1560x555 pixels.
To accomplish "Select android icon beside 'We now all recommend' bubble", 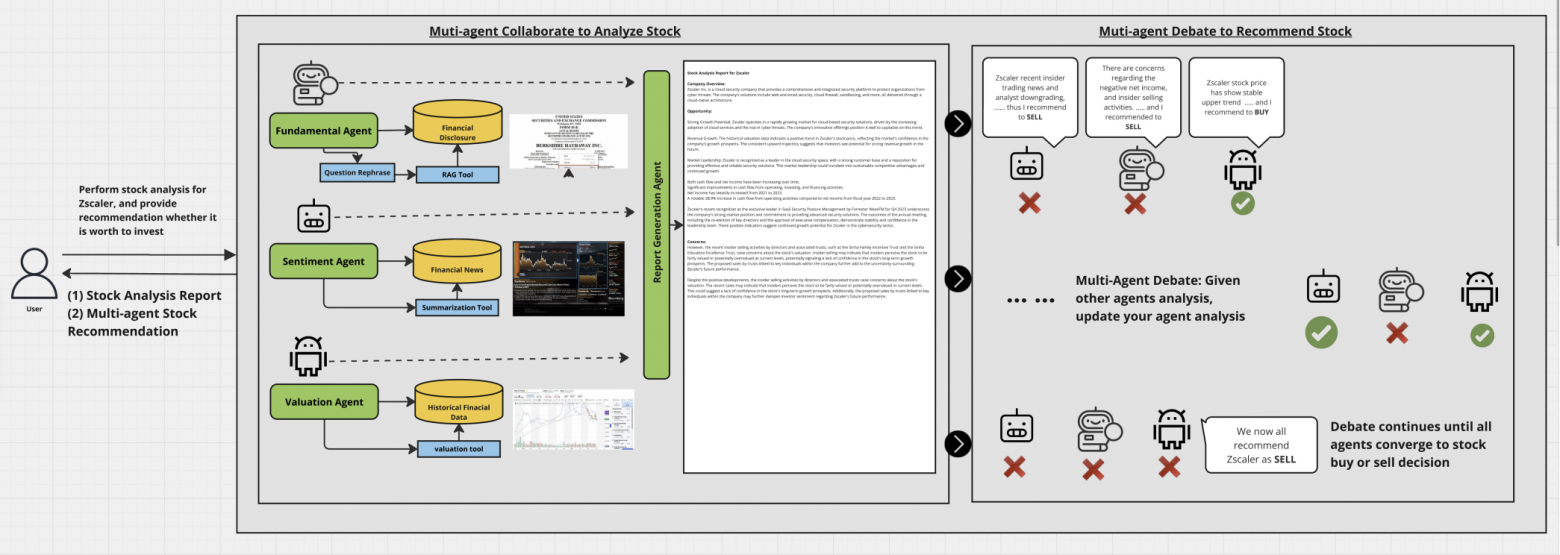I will [1172, 429].
